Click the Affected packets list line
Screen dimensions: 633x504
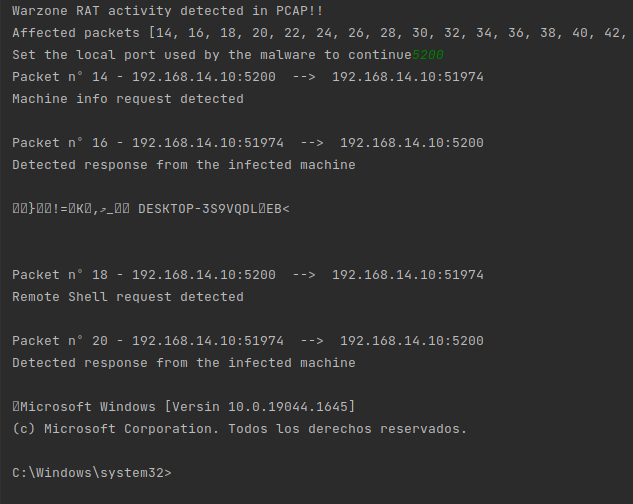319,33
